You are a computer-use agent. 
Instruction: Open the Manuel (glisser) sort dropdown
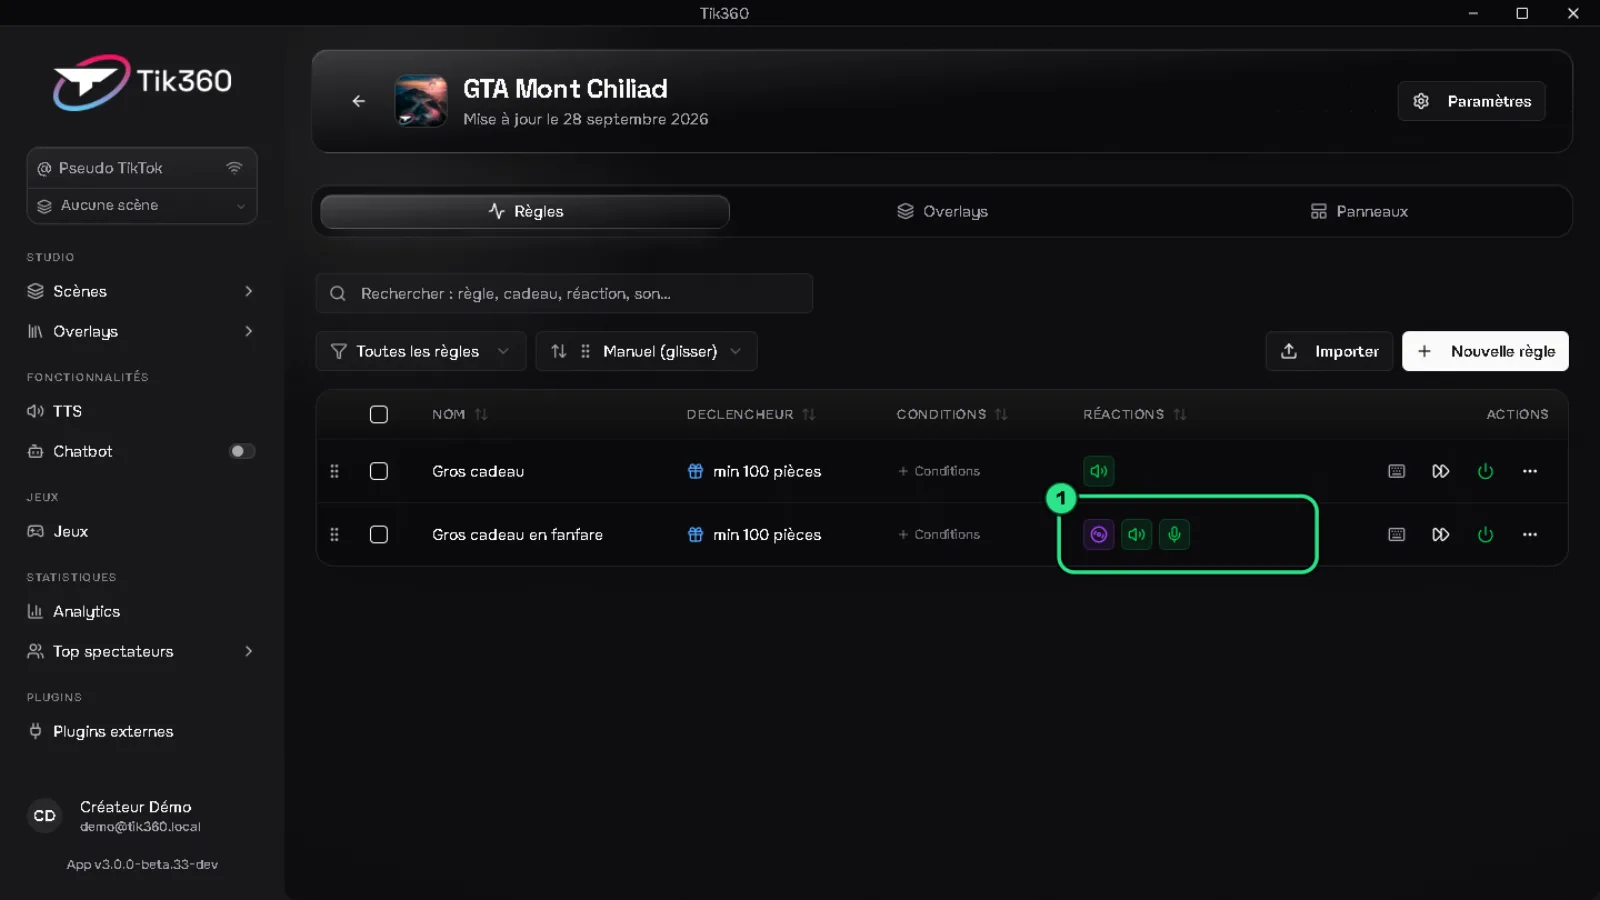point(646,351)
